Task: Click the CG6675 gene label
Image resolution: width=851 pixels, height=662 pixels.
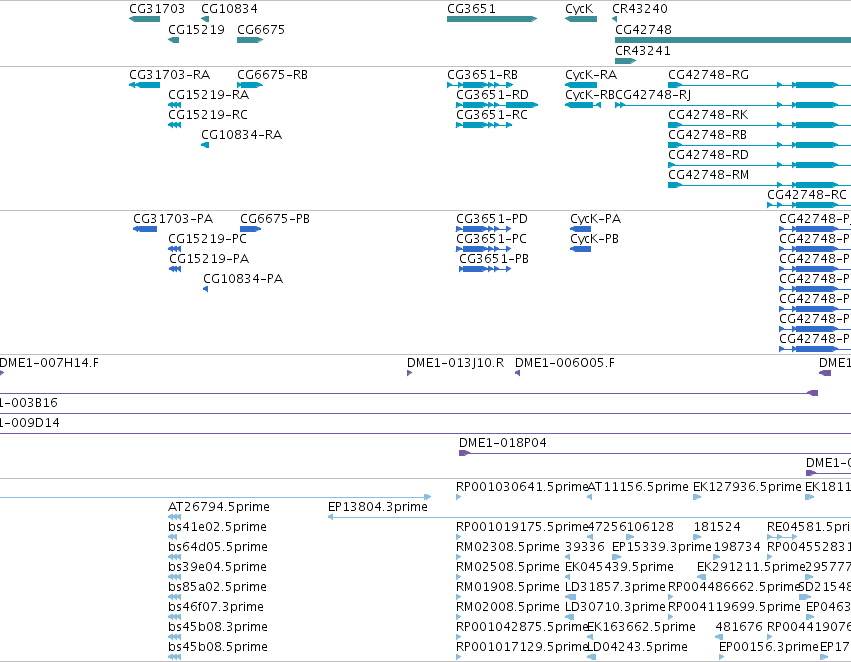Action: 261,29
